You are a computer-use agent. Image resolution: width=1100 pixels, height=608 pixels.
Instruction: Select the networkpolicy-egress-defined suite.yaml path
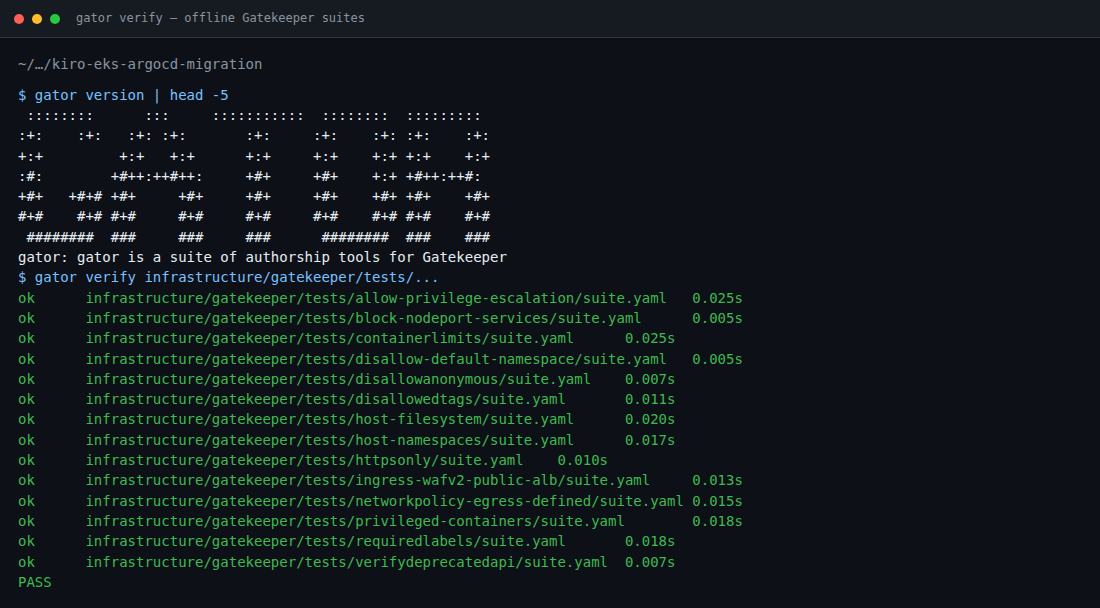pyautogui.click(x=384, y=501)
